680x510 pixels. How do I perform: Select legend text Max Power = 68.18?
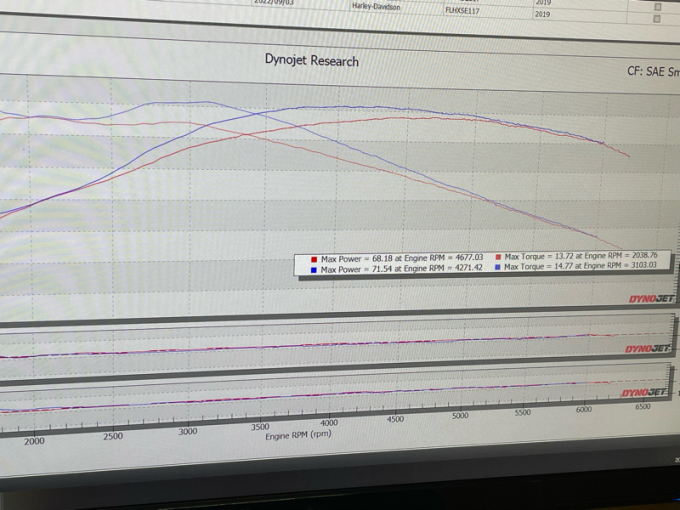click(355, 259)
